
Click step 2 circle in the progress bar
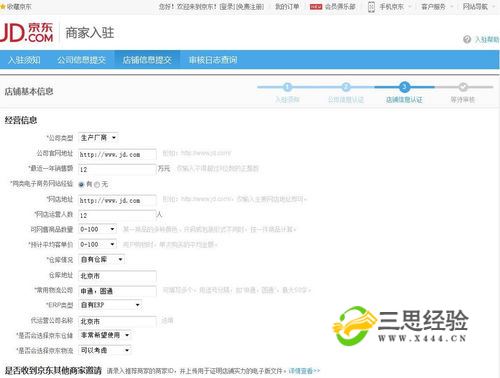pyautogui.click(x=346, y=87)
